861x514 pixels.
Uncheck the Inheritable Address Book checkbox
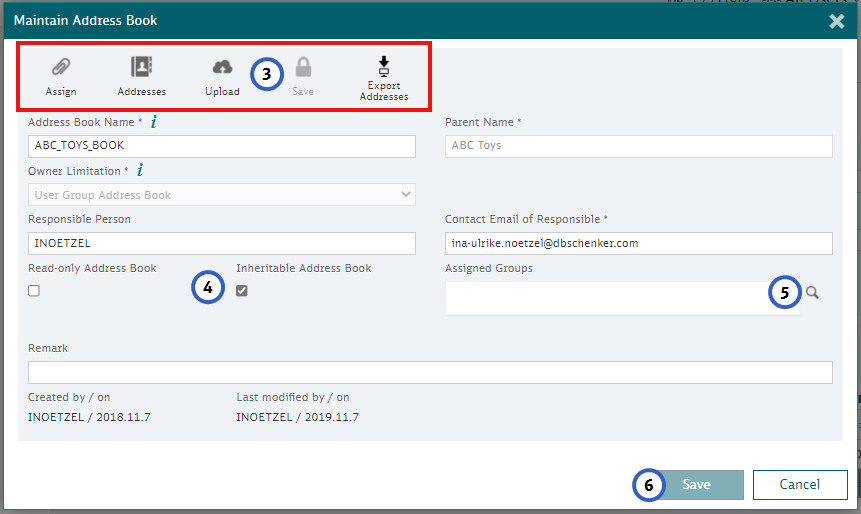pos(242,290)
